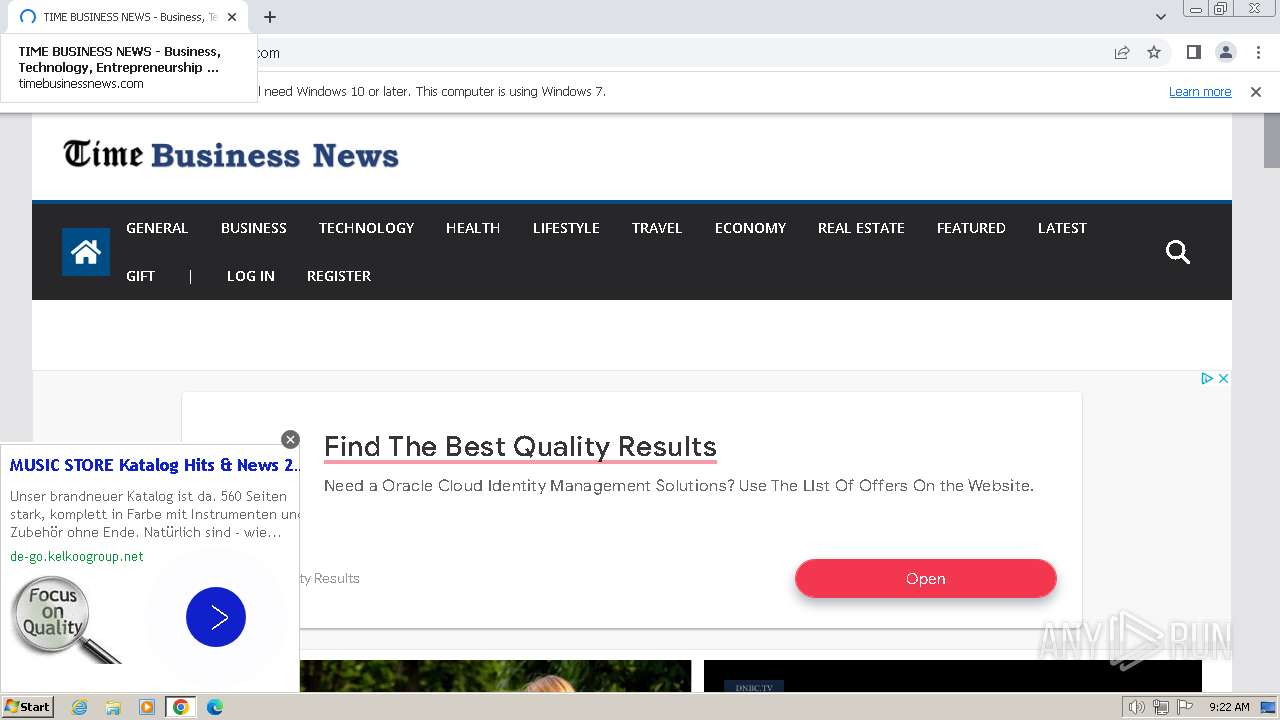Click the 9:22 AM system clock
The height and width of the screenshot is (720, 1280).
coord(1229,707)
